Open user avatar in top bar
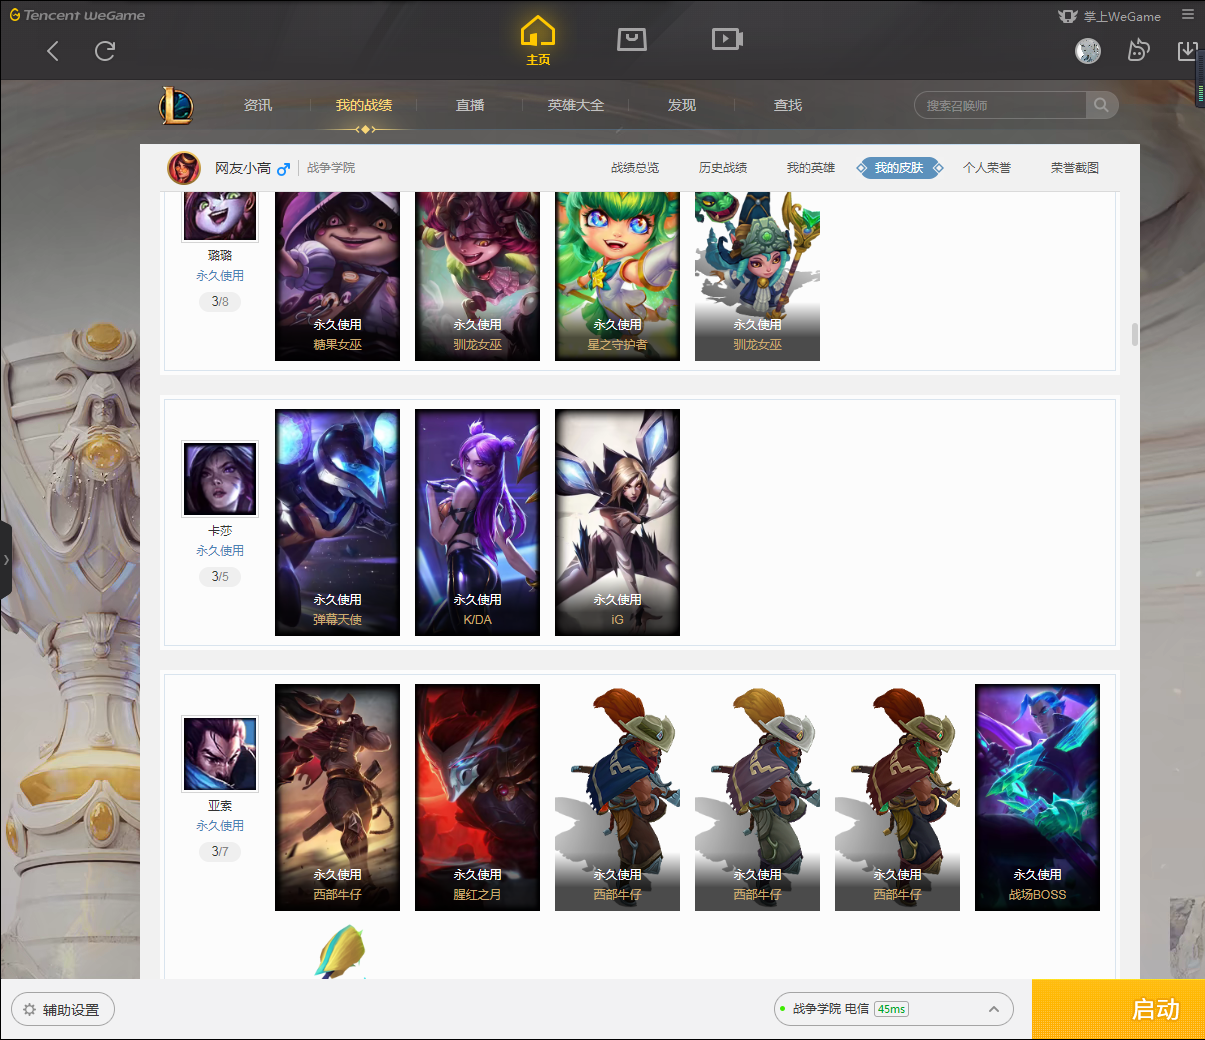Screen dimensions: 1205x1040 [1088, 51]
